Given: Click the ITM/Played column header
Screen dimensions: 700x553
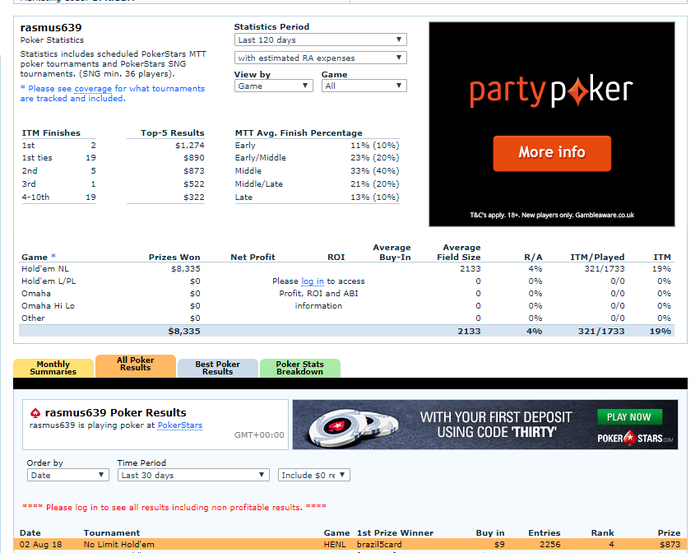Looking at the screenshot, I should tap(597, 257).
